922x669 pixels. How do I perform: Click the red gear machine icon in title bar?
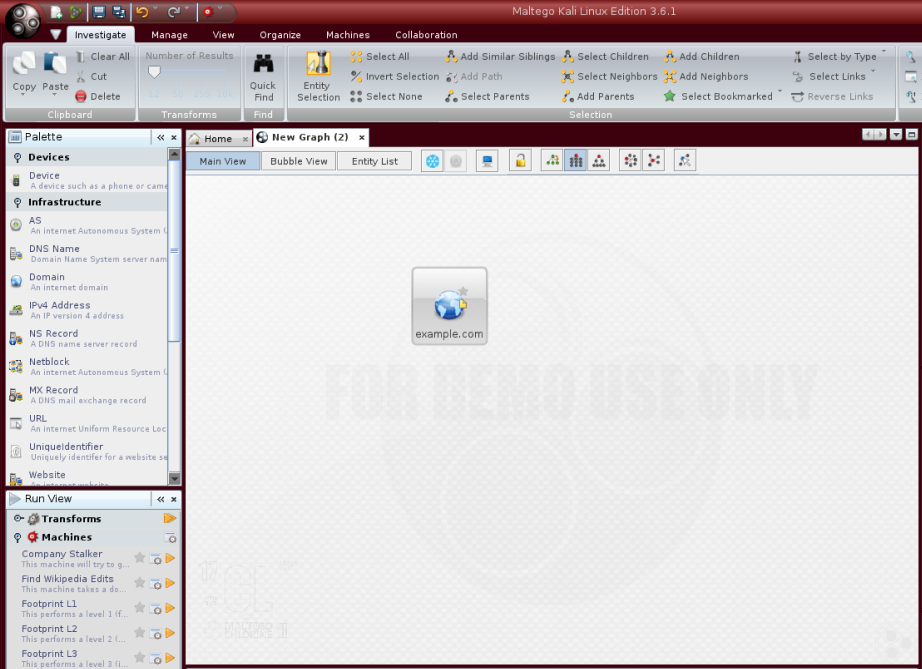coord(208,12)
